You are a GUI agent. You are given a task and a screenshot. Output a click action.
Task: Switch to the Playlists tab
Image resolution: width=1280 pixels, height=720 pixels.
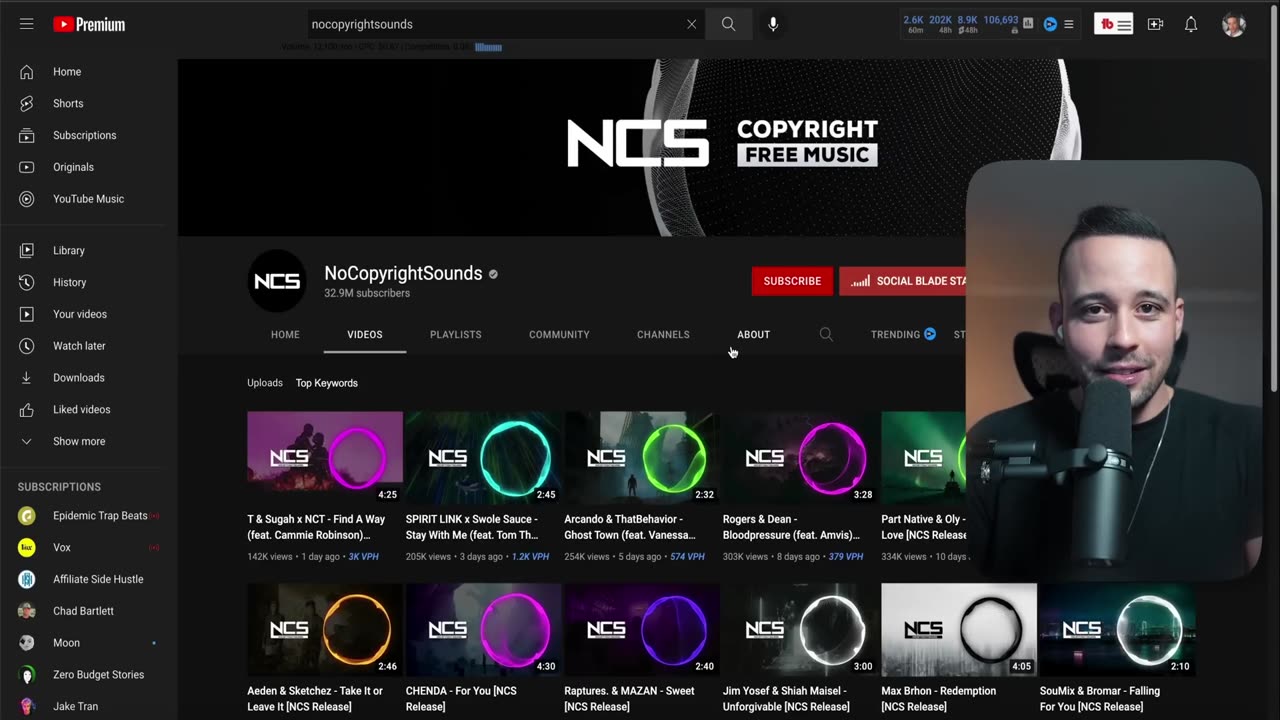[456, 335]
